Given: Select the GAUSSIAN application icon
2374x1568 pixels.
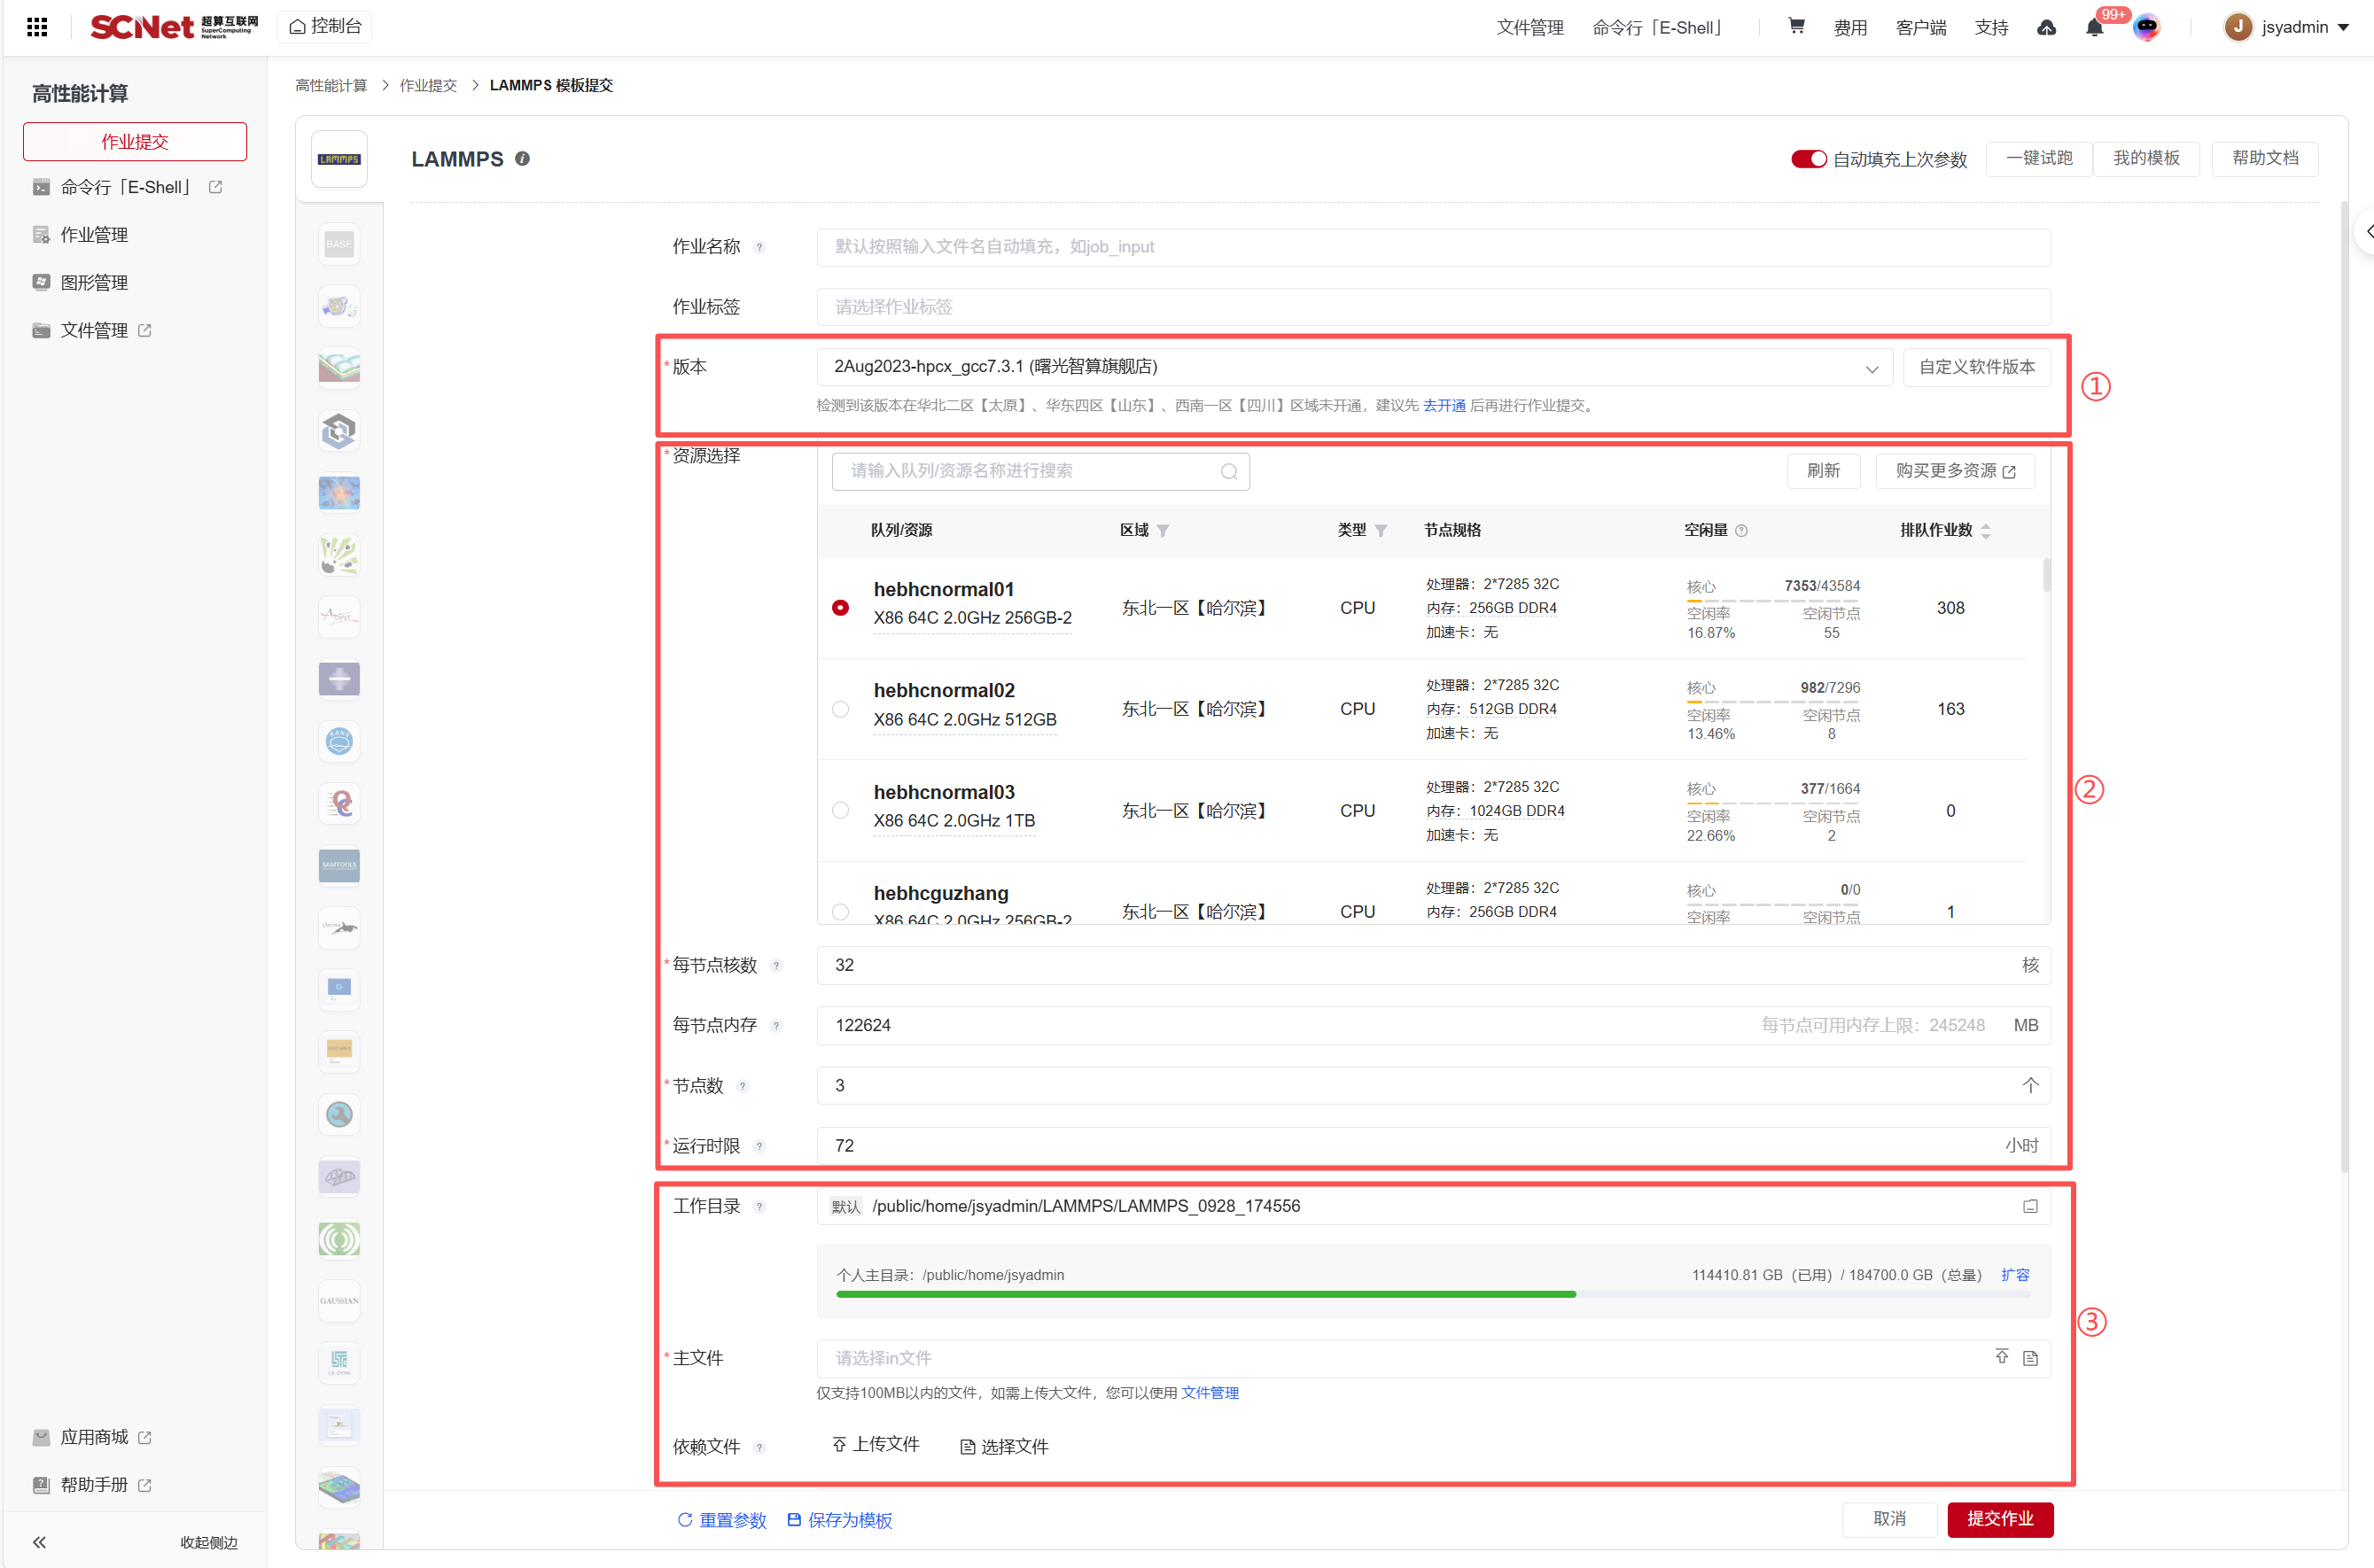Looking at the screenshot, I should coord(339,1301).
